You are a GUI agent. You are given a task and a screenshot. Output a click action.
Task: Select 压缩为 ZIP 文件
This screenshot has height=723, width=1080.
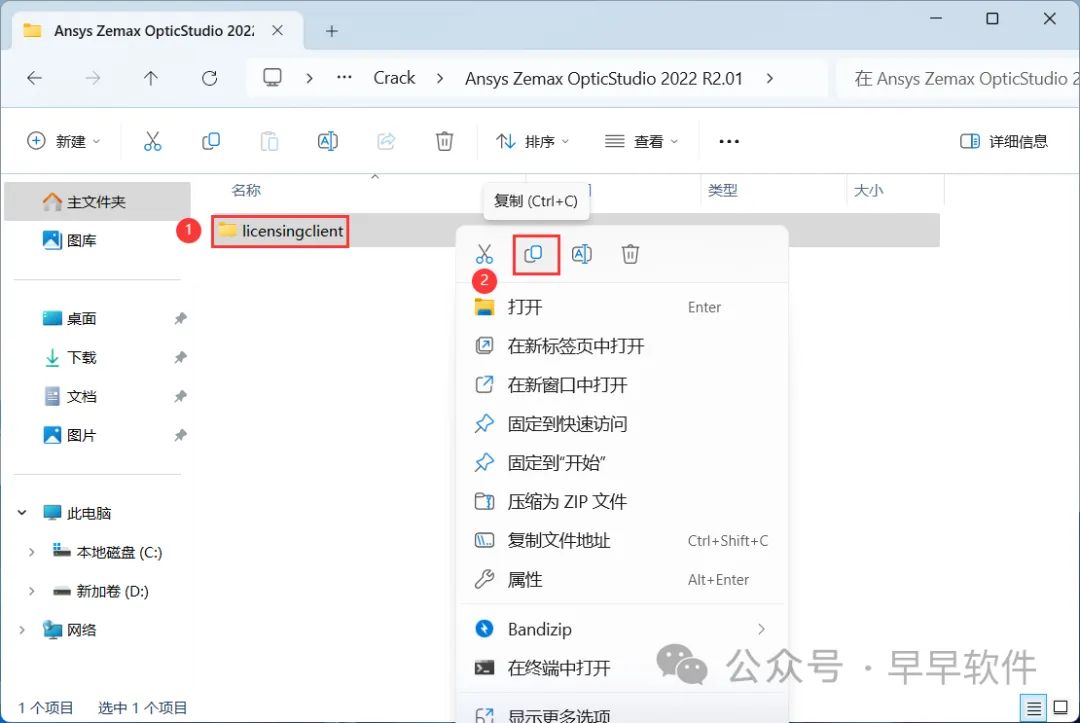pos(622,501)
